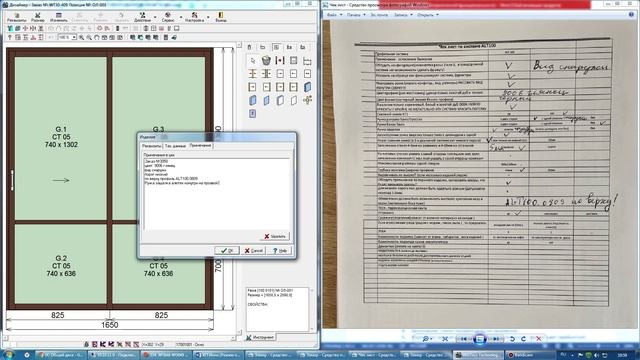Click the Изменить toolbar button
The width and height of the screenshot is (640, 360).
pos(58,17)
